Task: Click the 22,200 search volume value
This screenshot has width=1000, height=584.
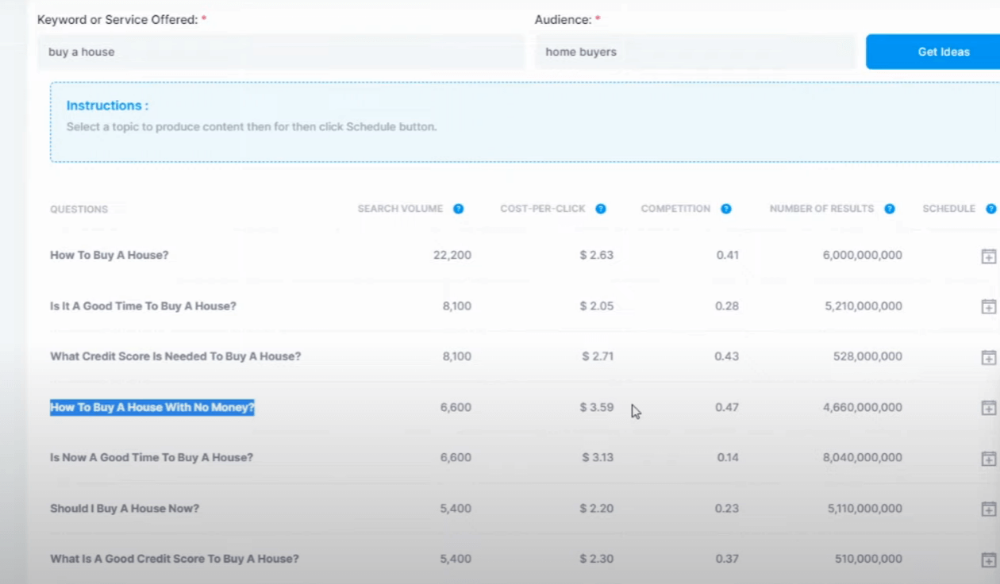Action: pyautogui.click(x=452, y=255)
